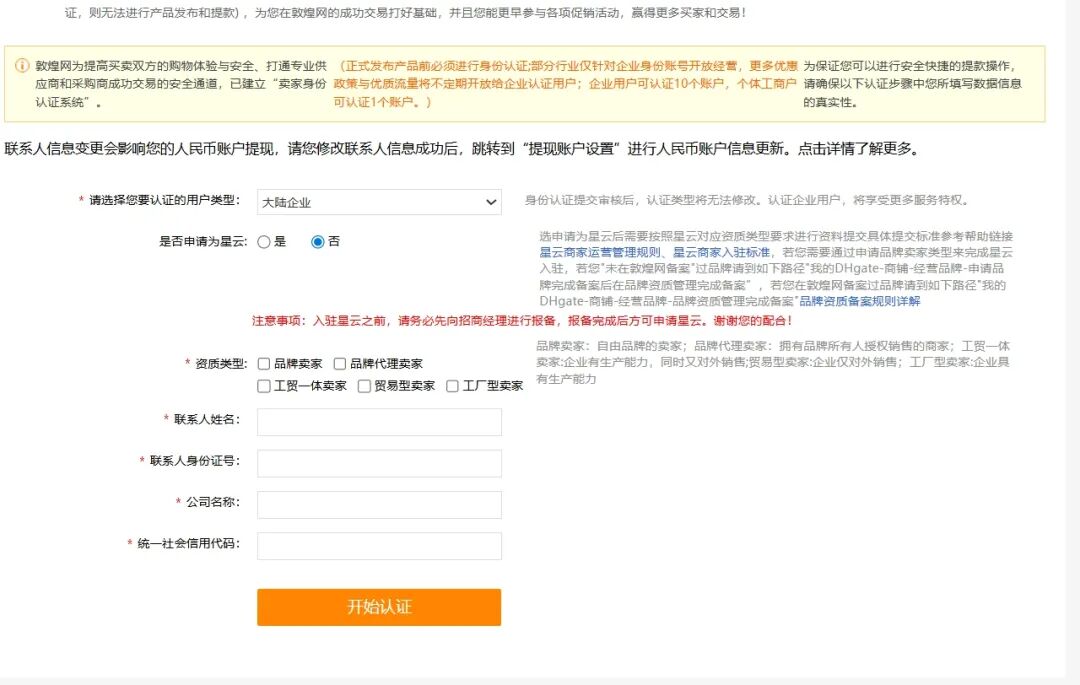Select the 否 radio button for 星云 application
The width and height of the screenshot is (1080, 685).
click(x=318, y=241)
